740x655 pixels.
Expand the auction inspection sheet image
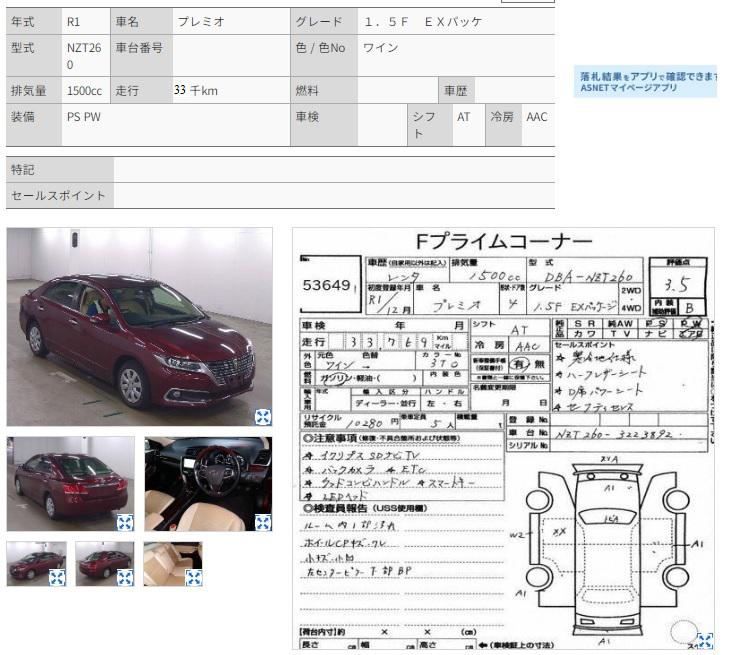tap(705, 641)
